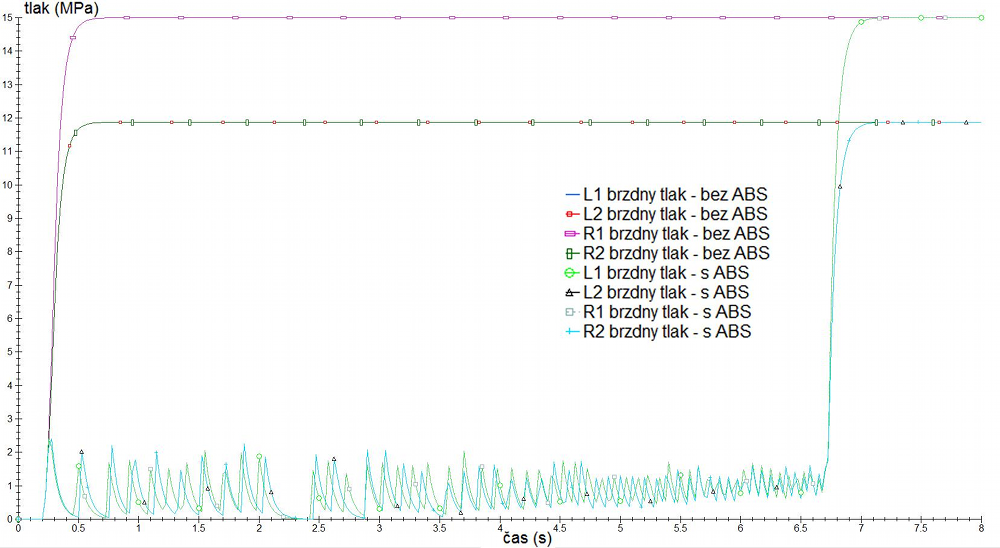The width and height of the screenshot is (1000, 548).
Task: Click the 3.5 label on the time axis
Action: (x=439, y=528)
